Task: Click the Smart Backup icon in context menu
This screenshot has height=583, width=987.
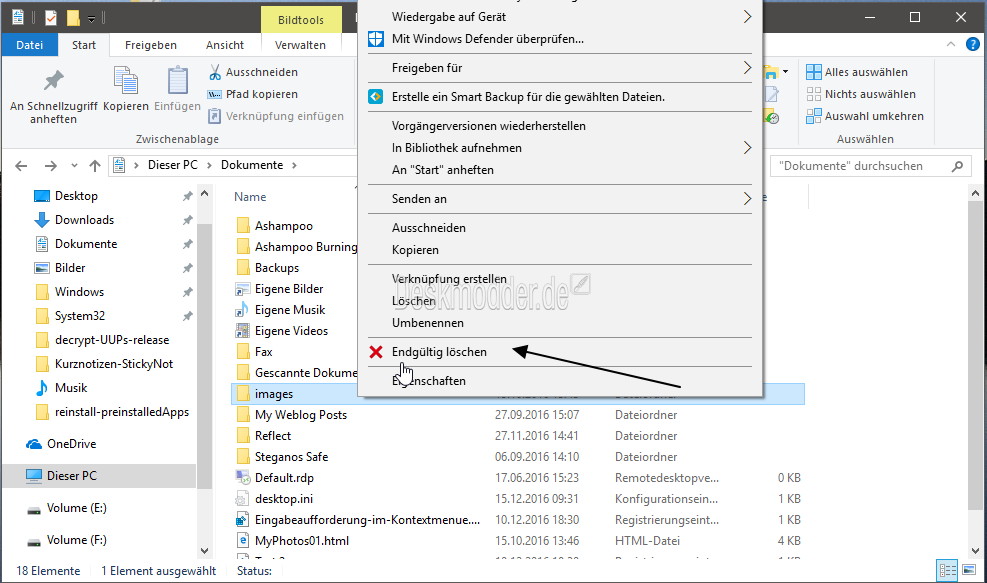Action: tap(376, 97)
